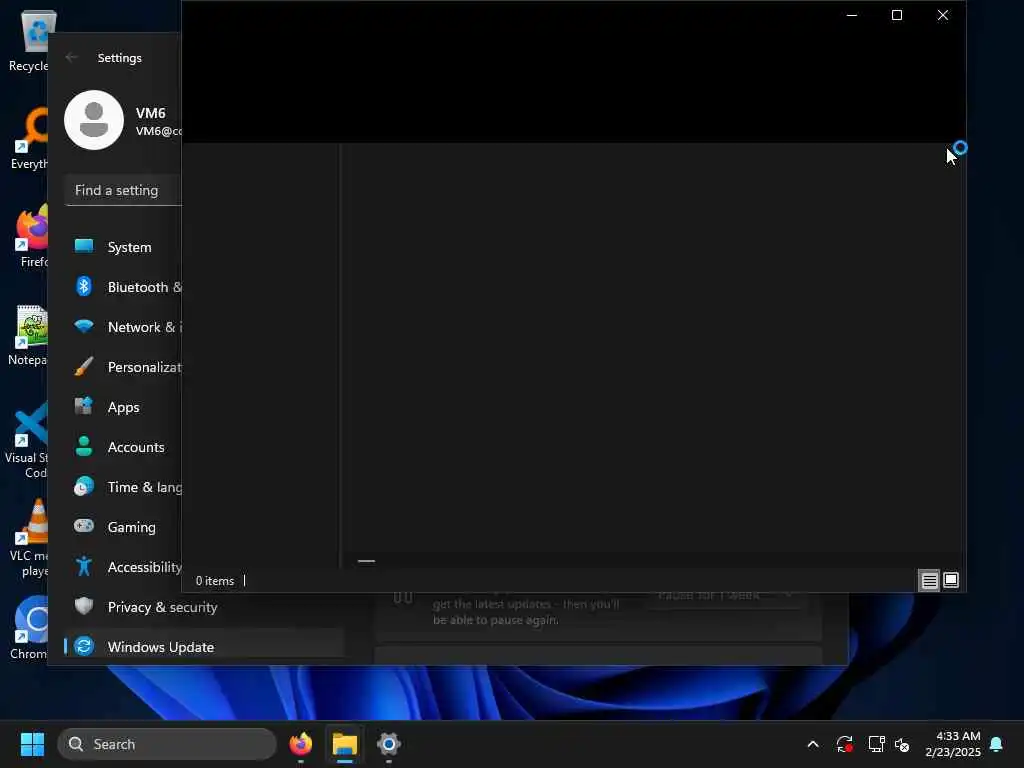Select the Visual Studio Code shortcut

pos(26,440)
